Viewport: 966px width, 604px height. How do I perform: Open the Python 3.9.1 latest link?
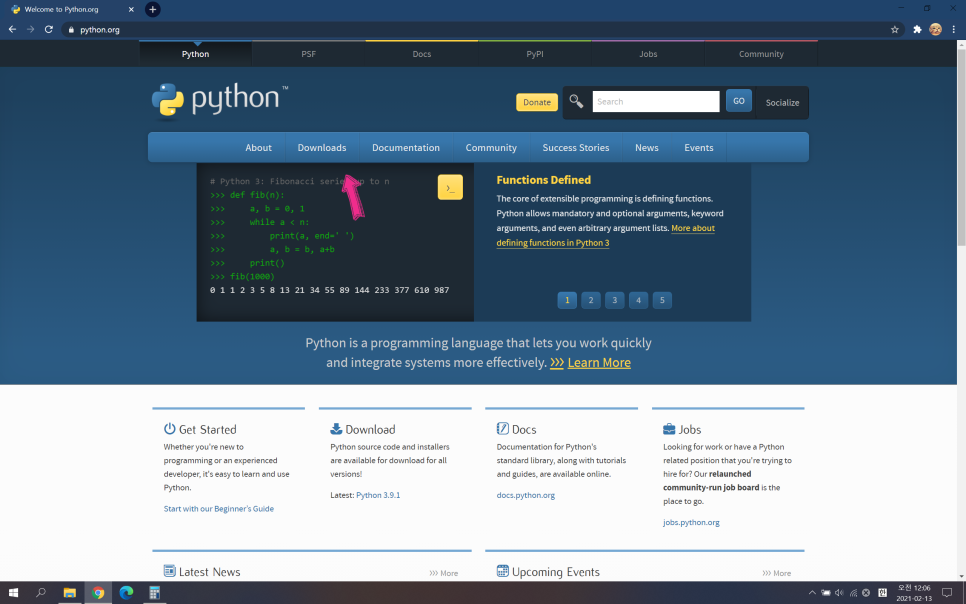378,495
